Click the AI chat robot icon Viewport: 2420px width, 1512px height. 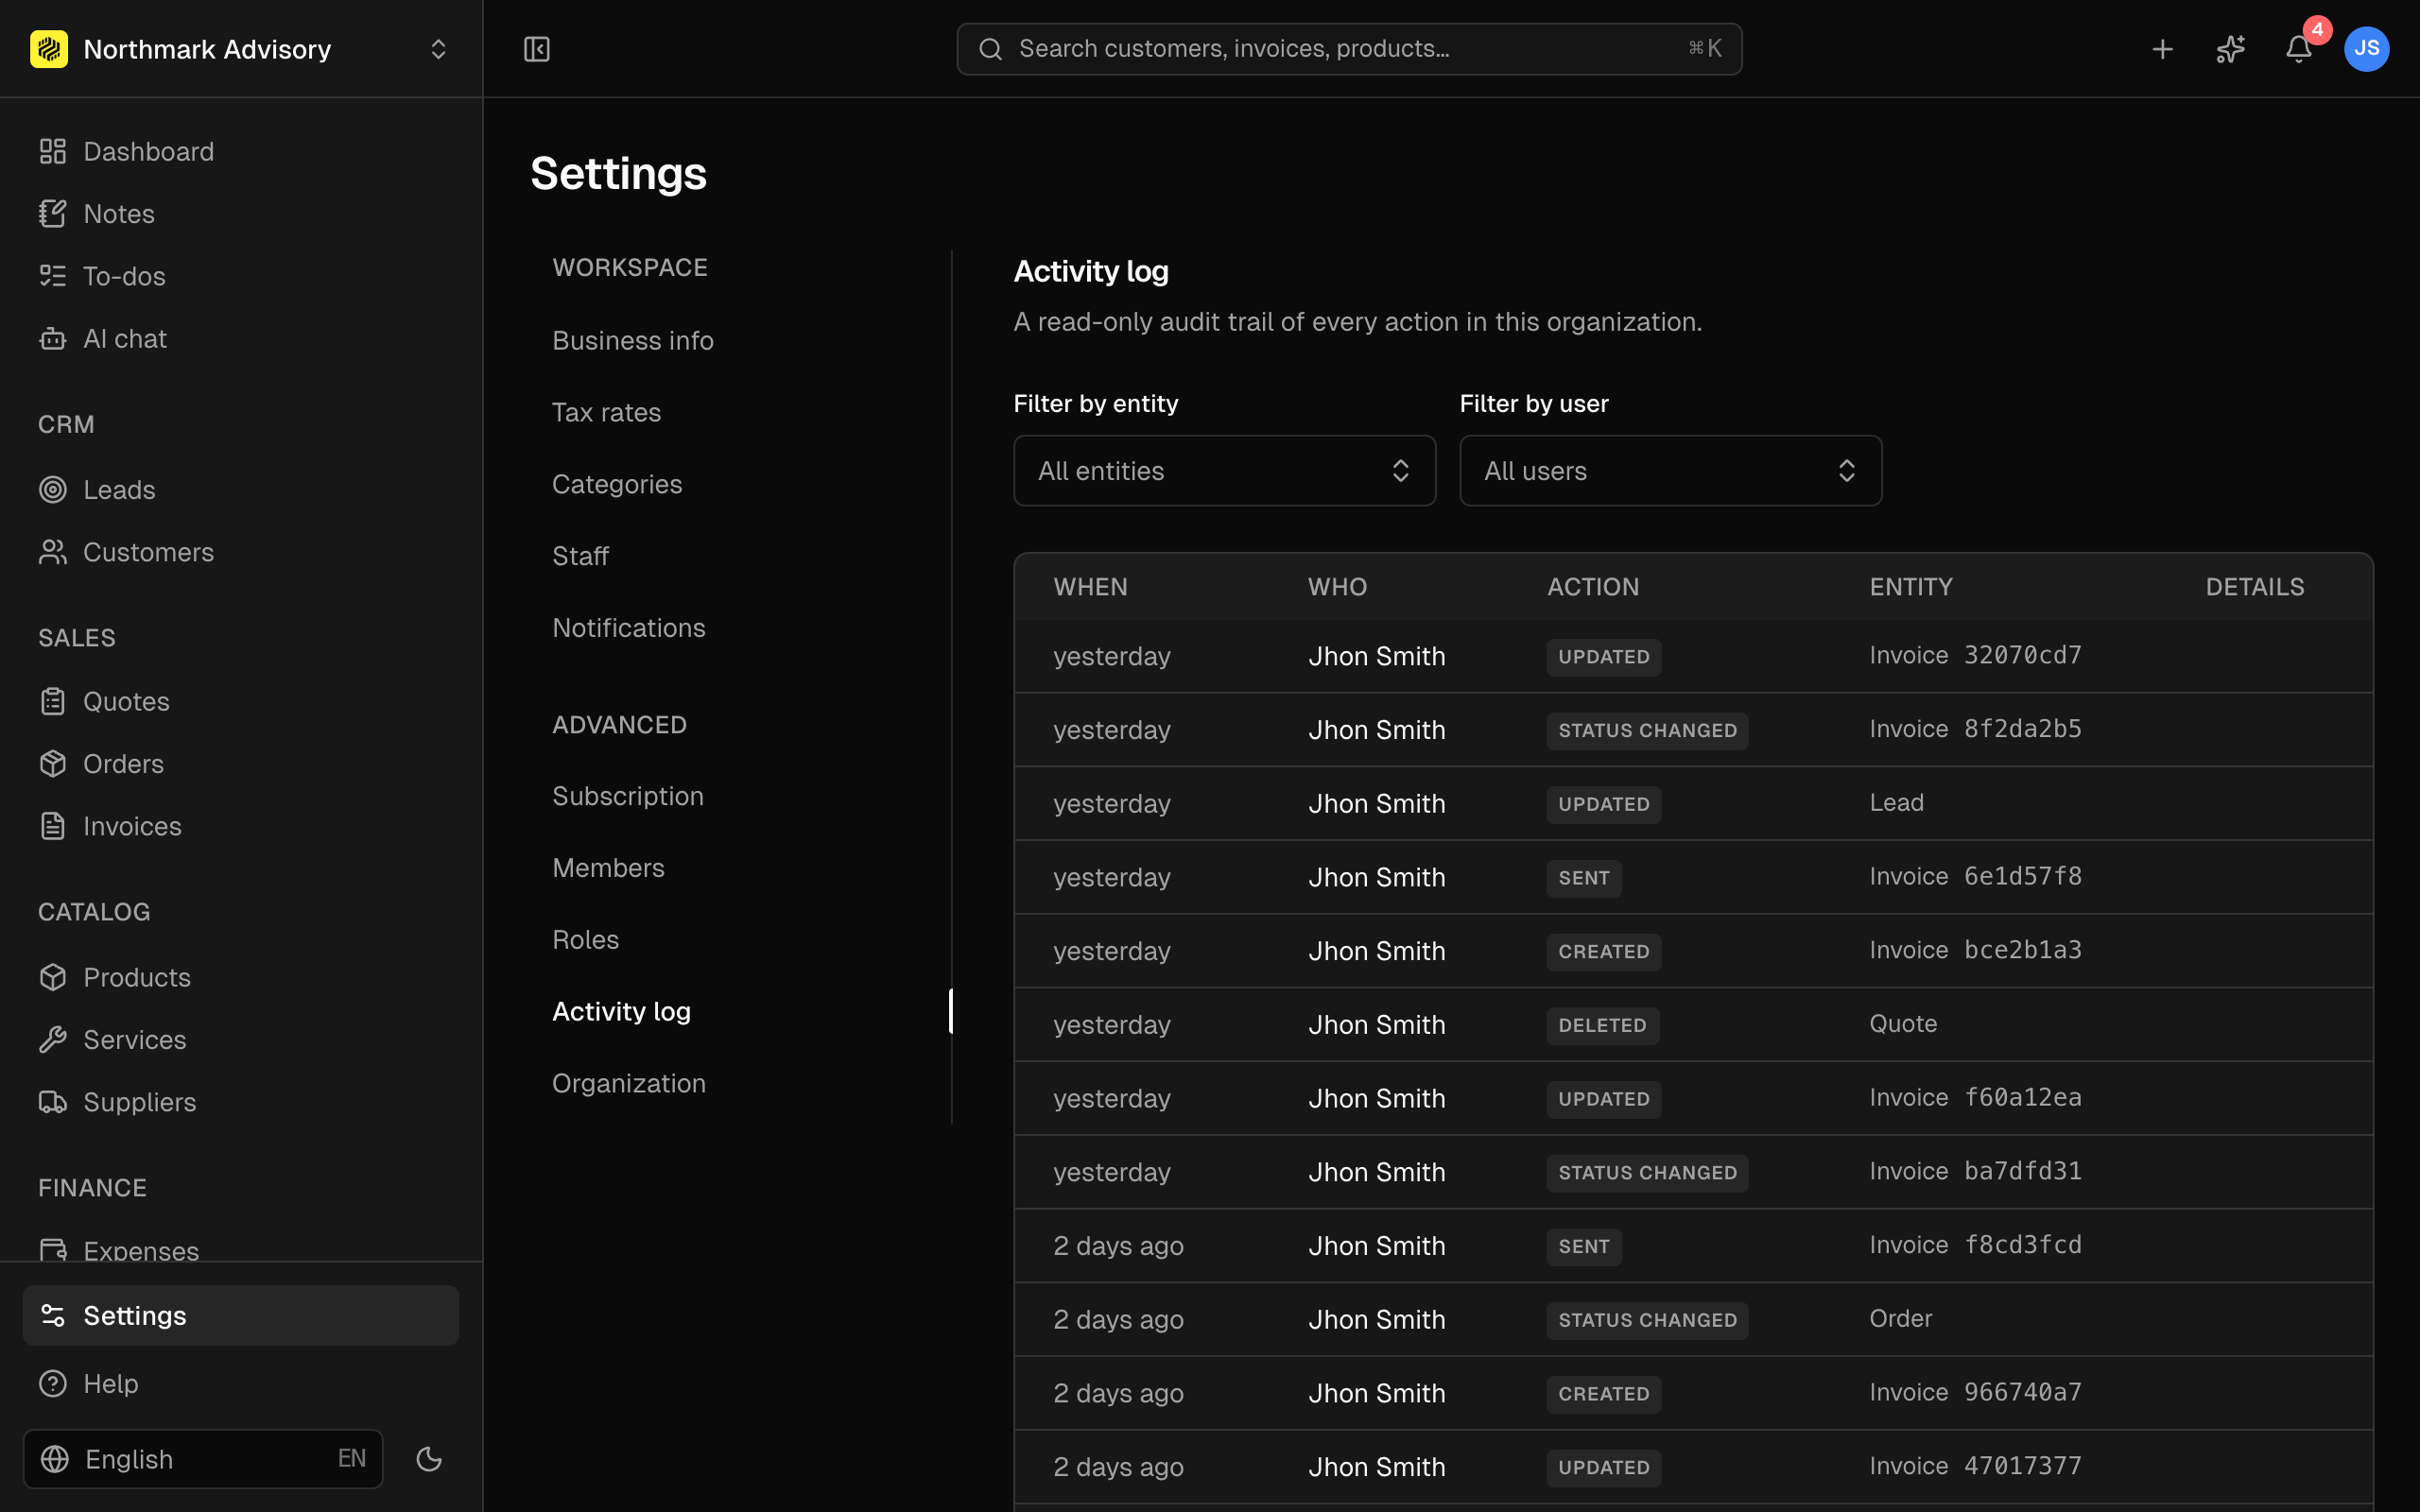pyautogui.click(x=53, y=339)
